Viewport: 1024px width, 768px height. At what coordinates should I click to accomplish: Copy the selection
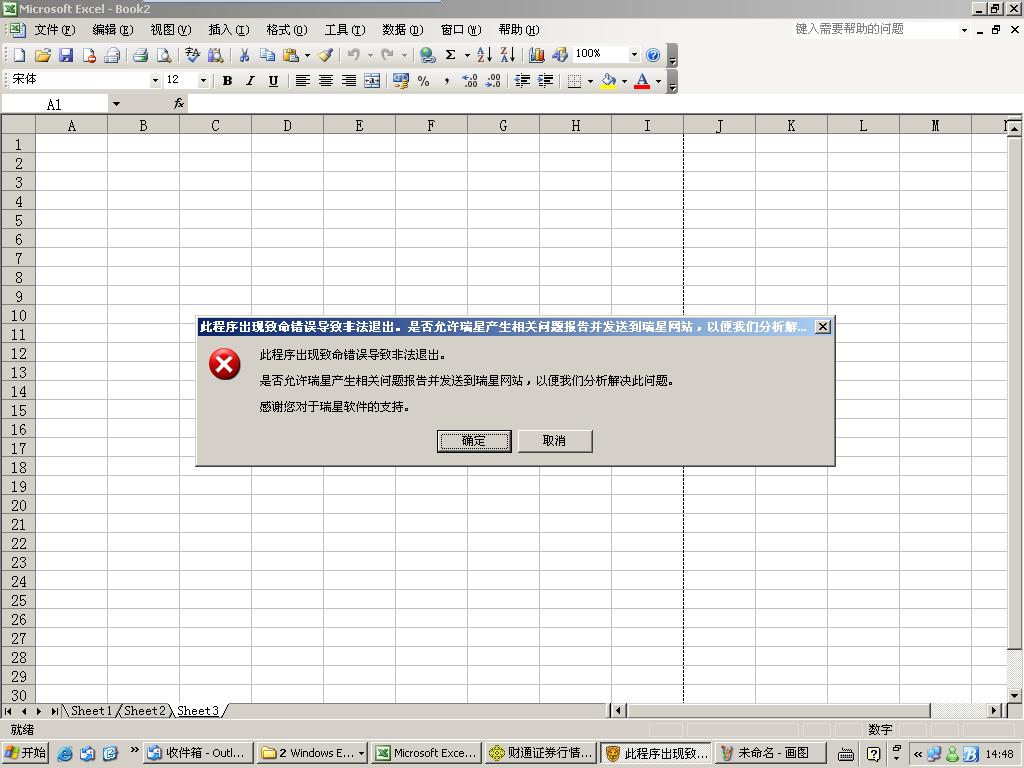pyautogui.click(x=267, y=55)
